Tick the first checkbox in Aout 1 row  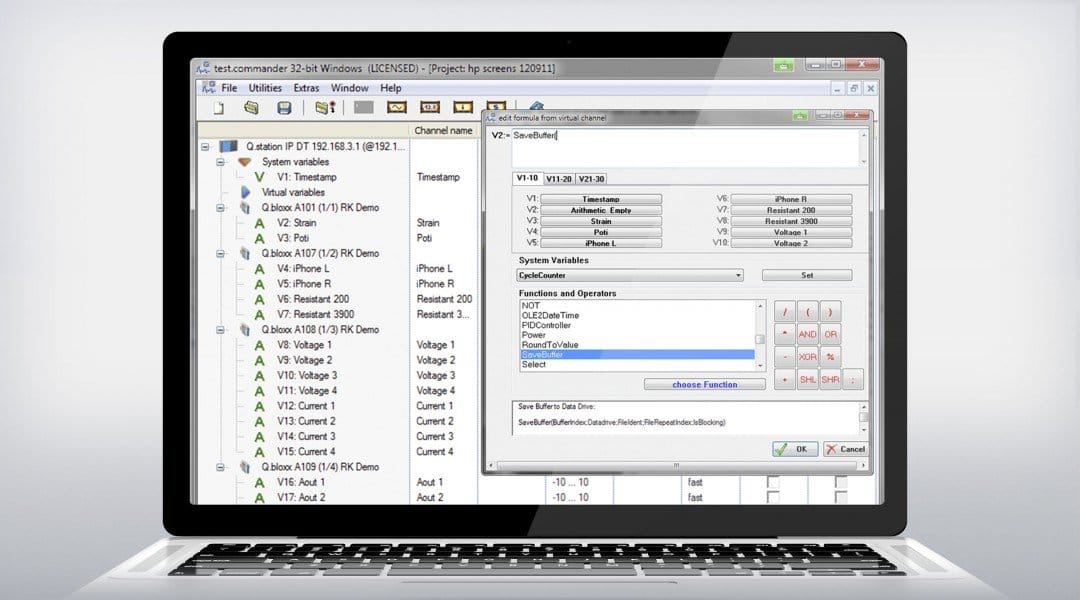coord(772,482)
